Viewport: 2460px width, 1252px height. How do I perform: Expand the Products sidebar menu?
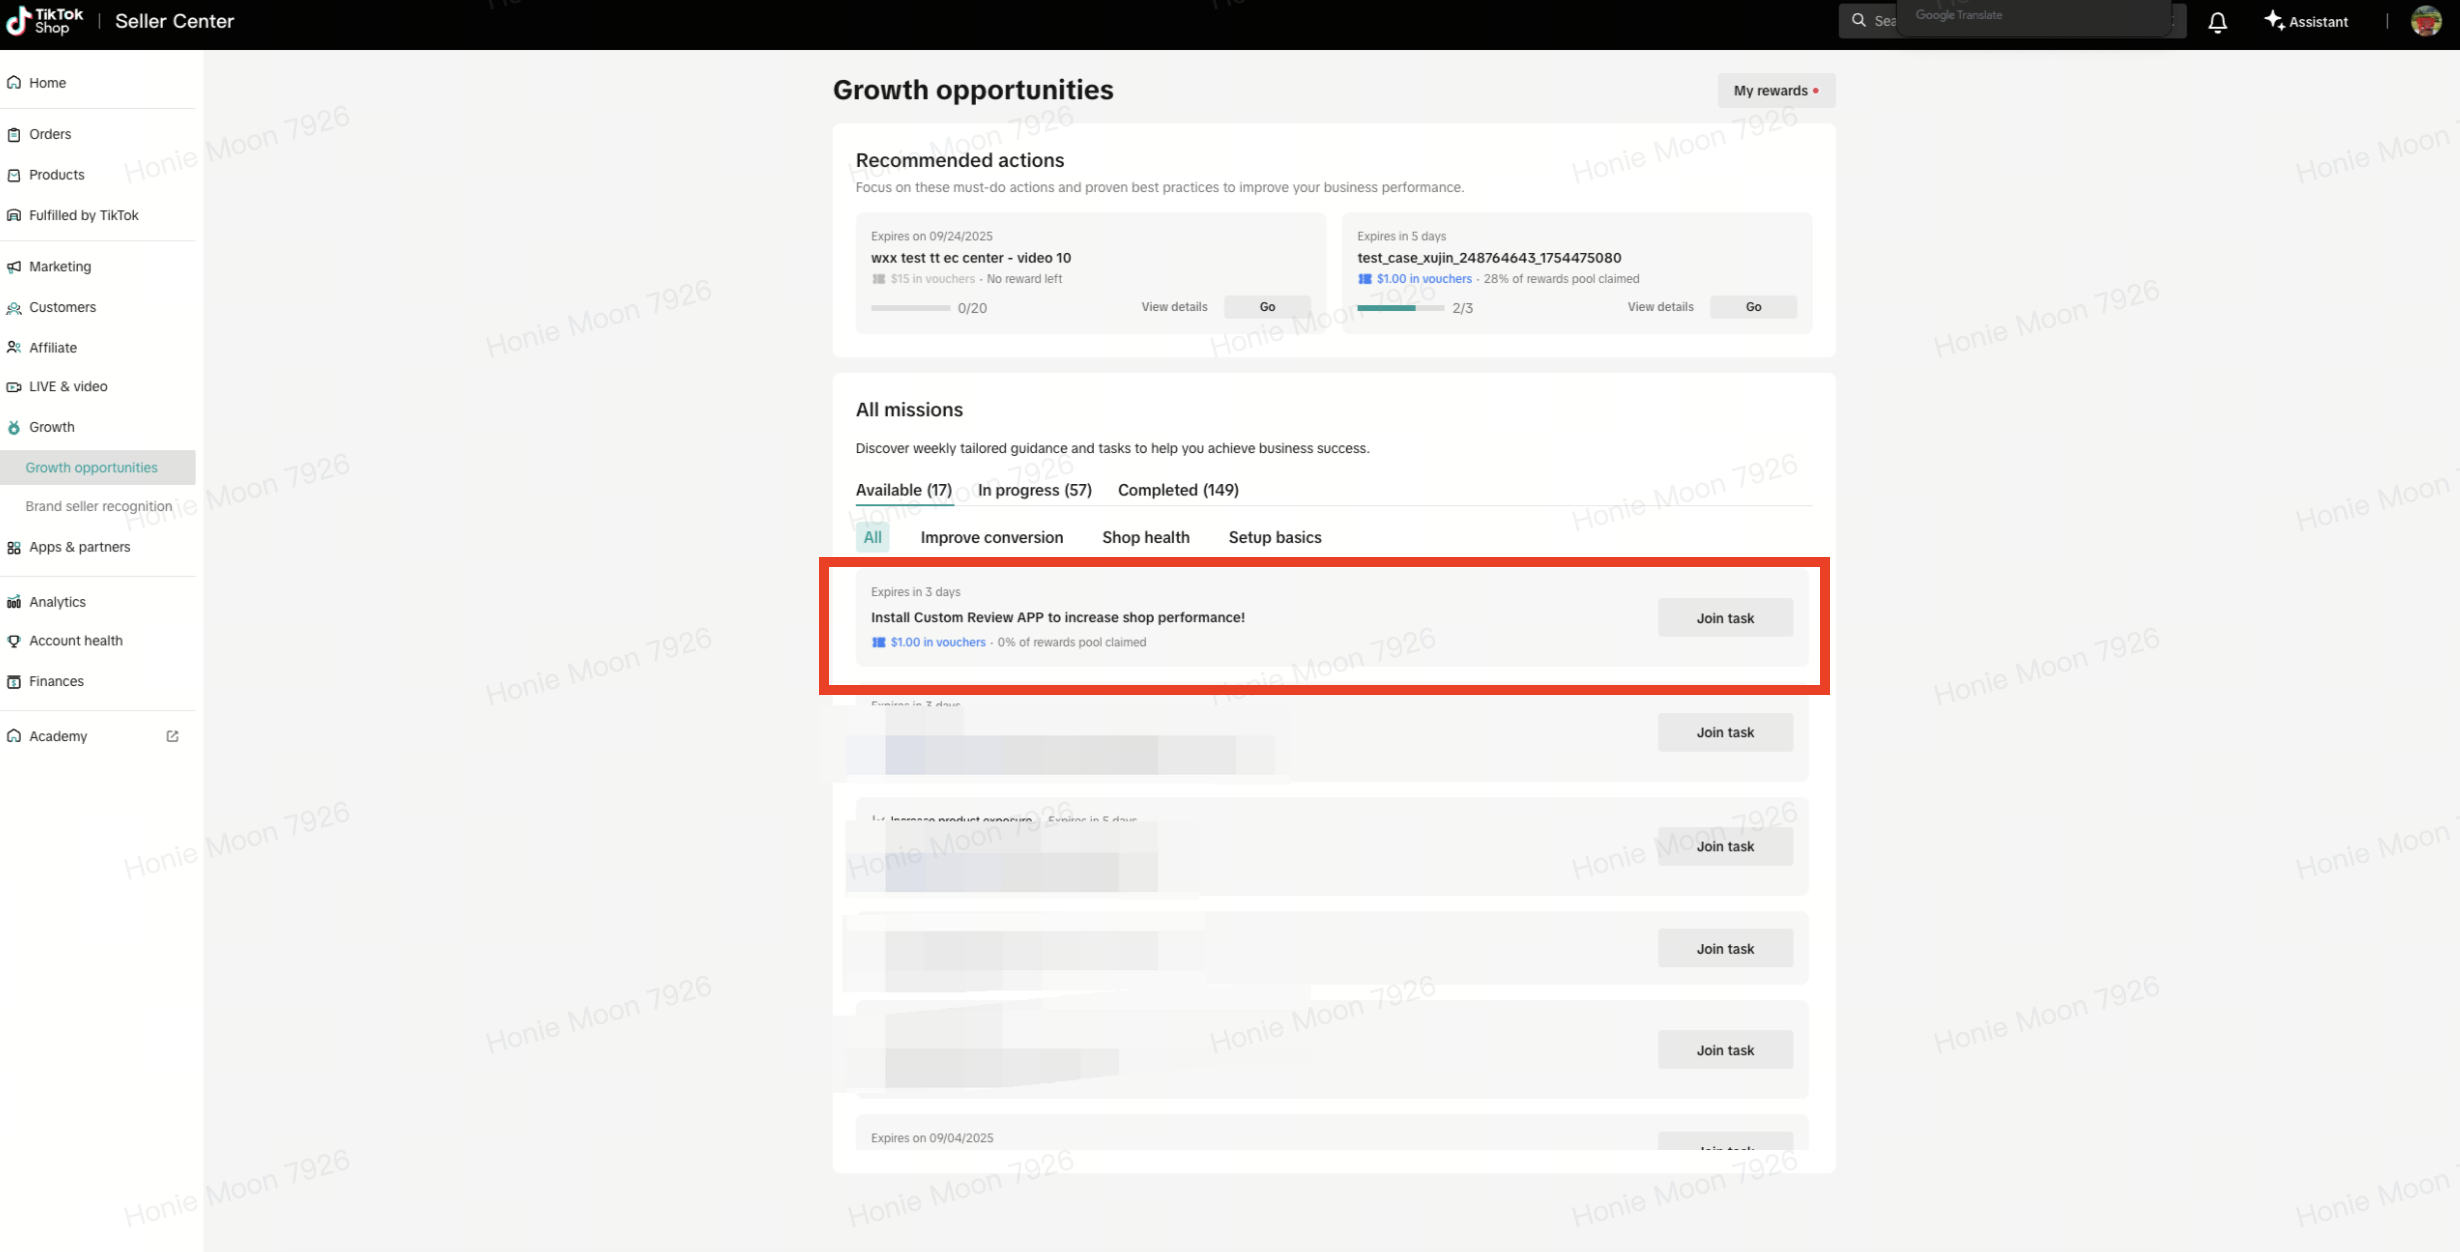tap(57, 175)
